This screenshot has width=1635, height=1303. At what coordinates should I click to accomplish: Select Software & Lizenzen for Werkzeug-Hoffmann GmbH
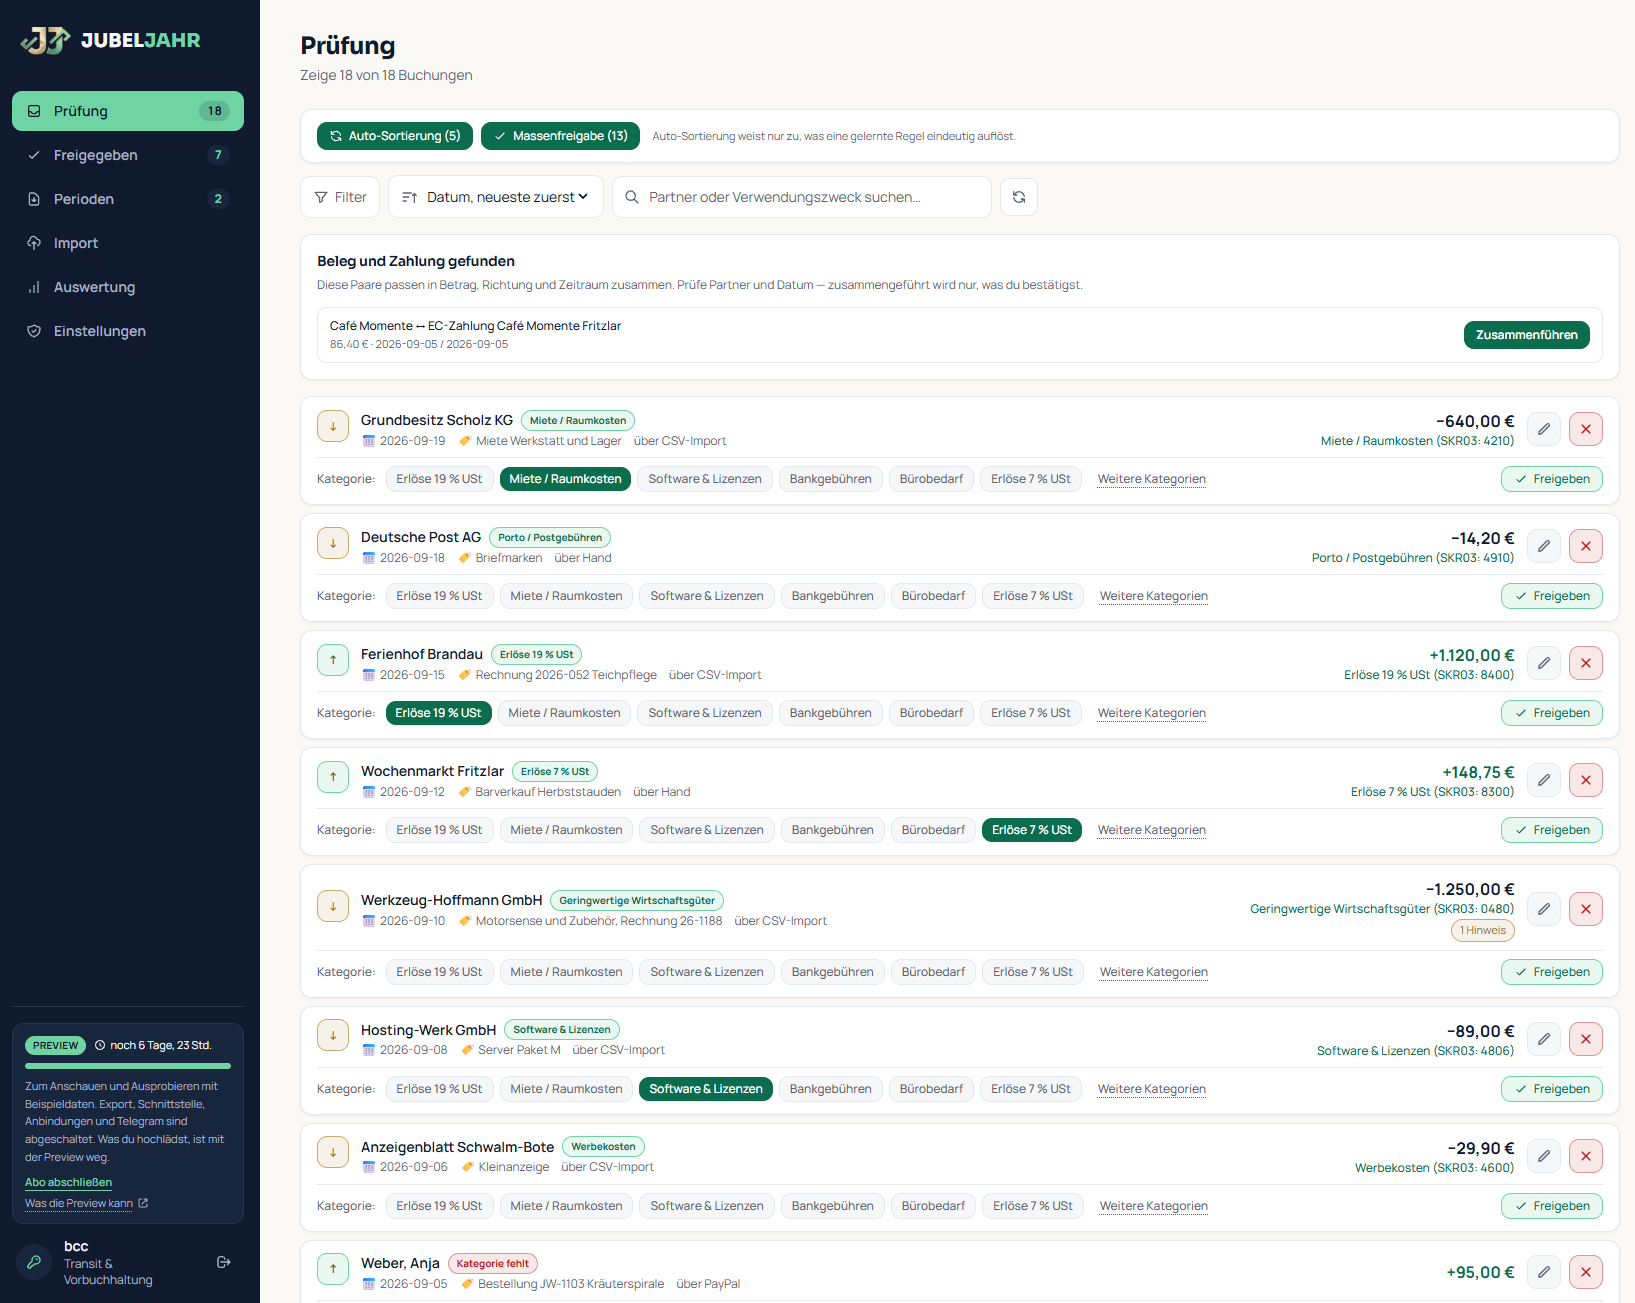tap(707, 972)
